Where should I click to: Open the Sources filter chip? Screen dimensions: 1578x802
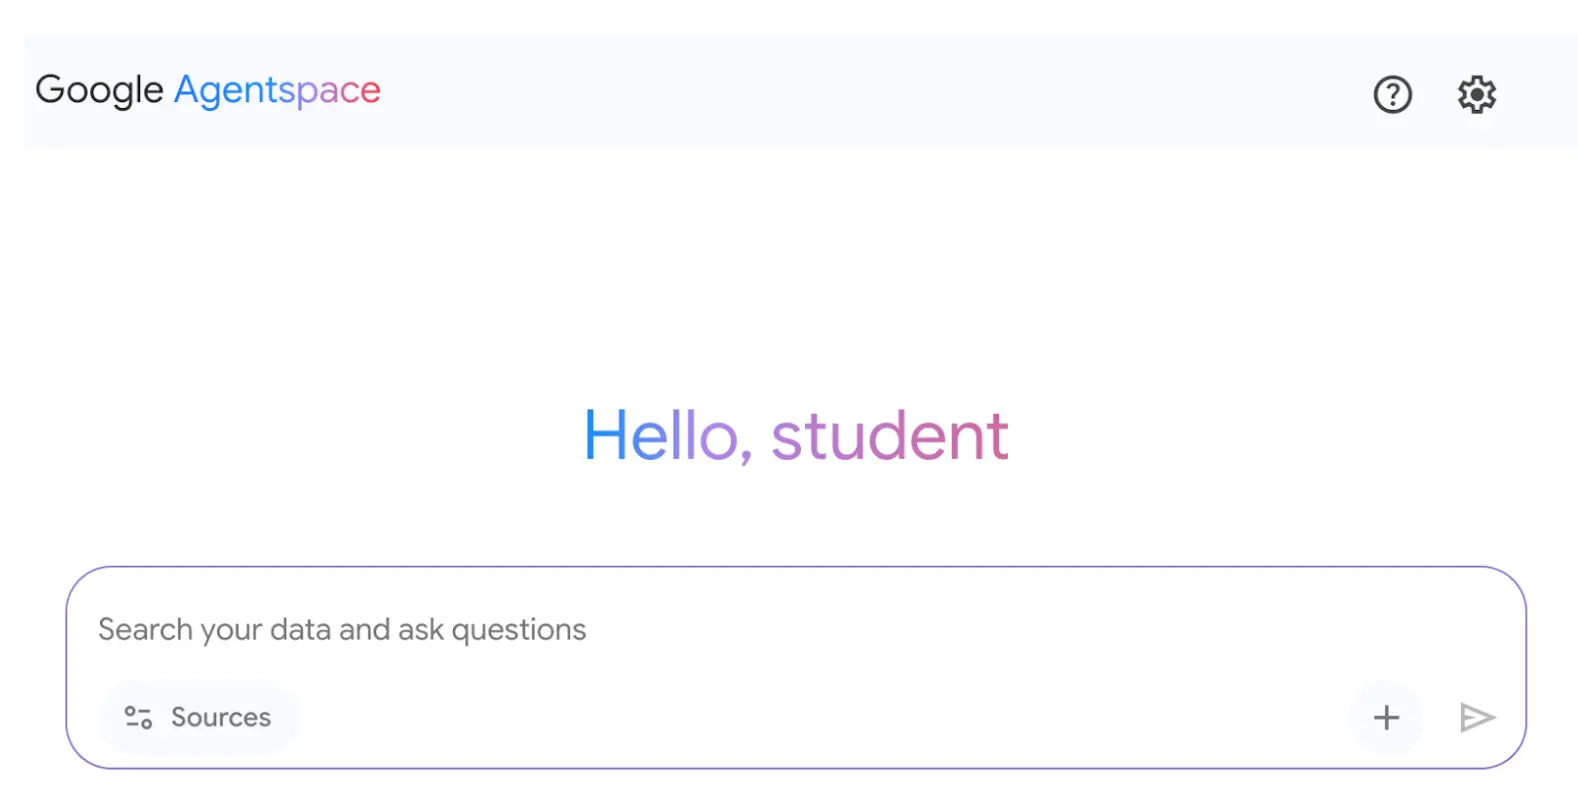pyautogui.click(x=199, y=717)
